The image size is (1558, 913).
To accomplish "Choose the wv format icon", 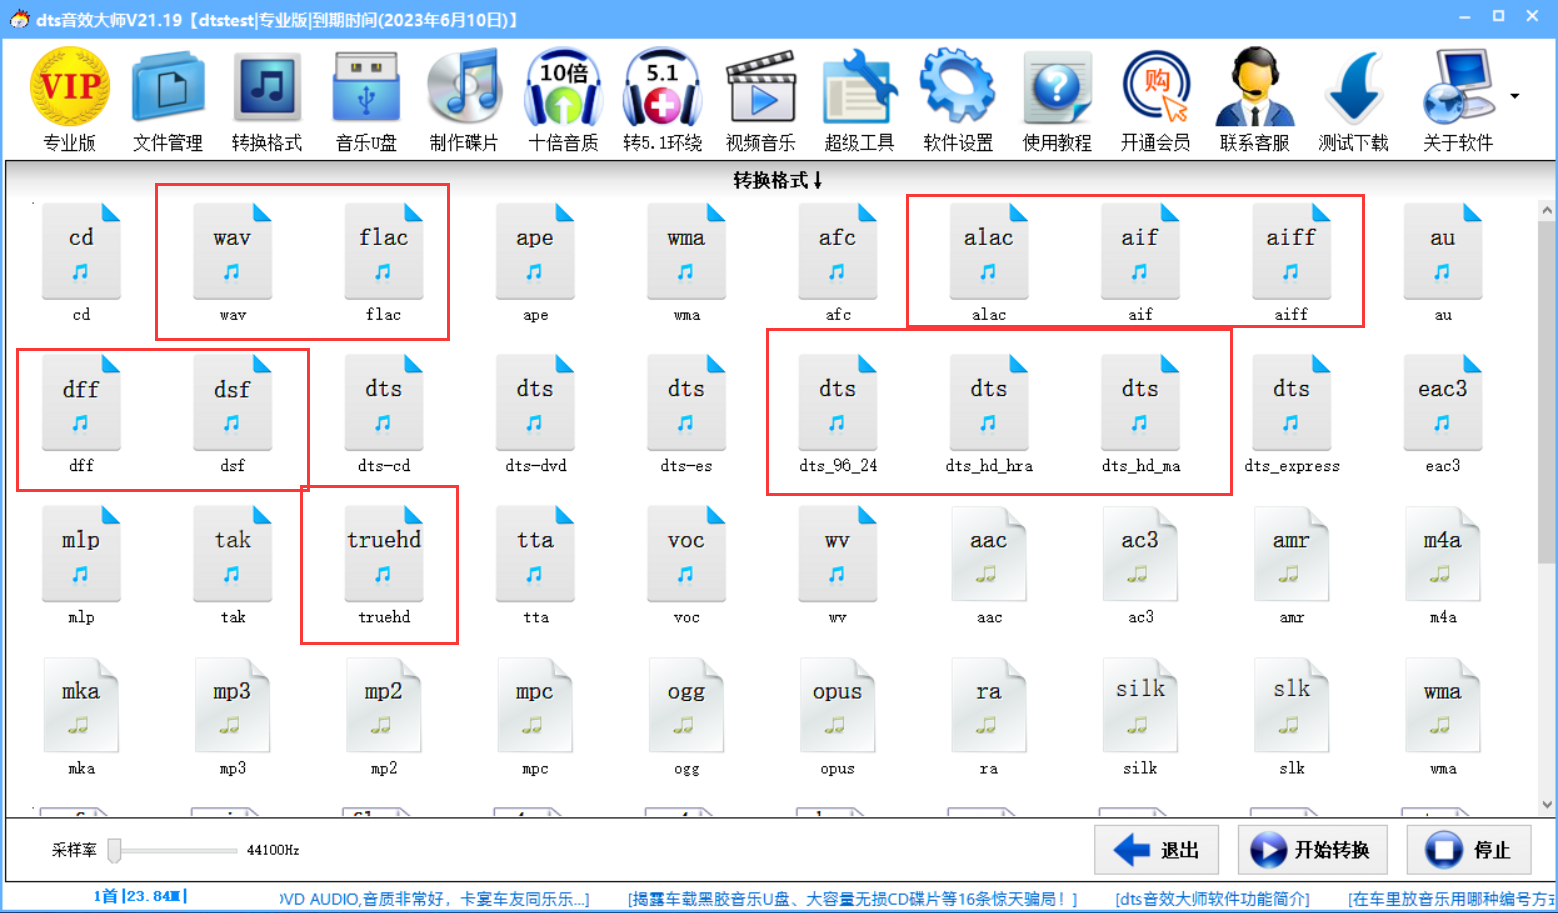I will coord(838,564).
